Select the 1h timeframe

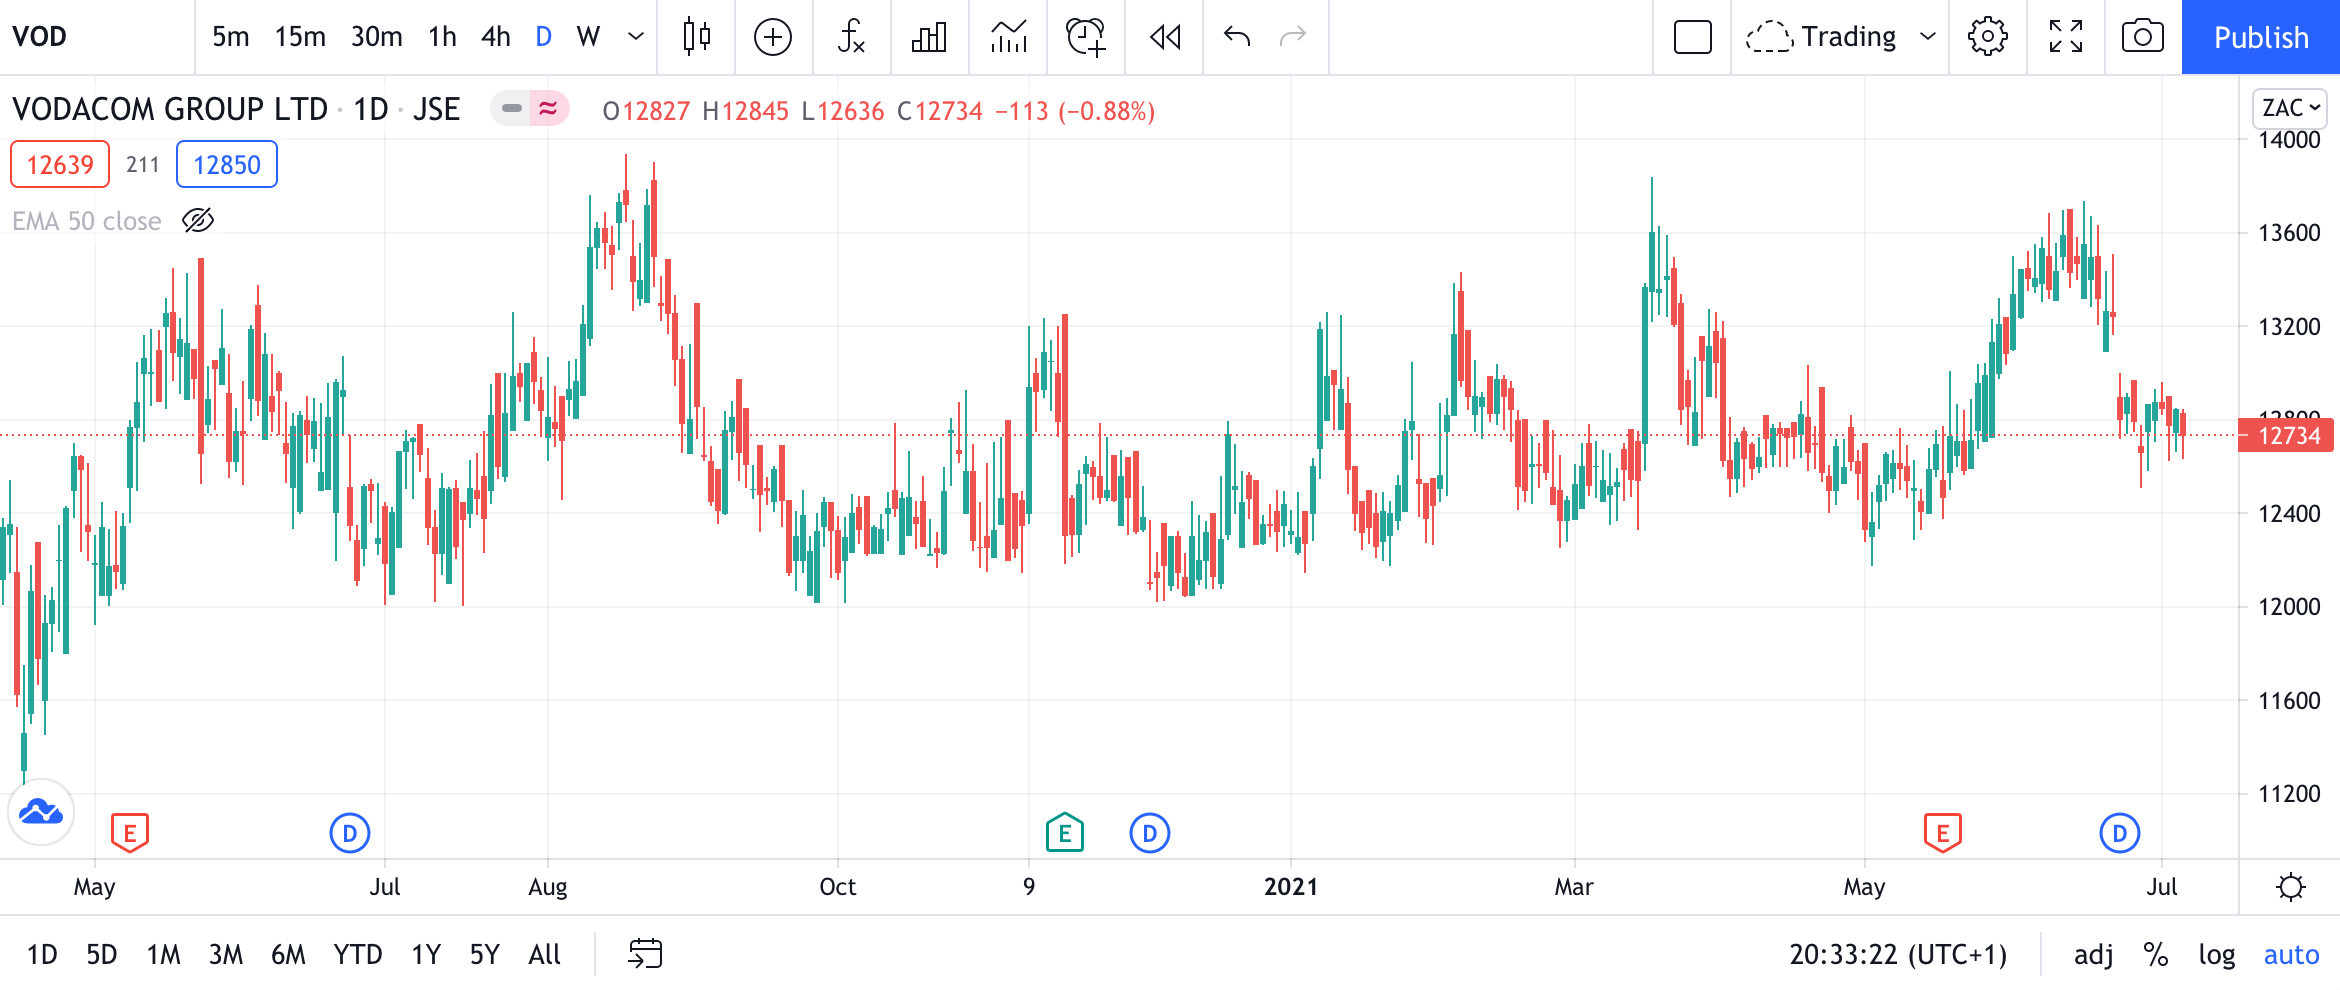coord(442,37)
